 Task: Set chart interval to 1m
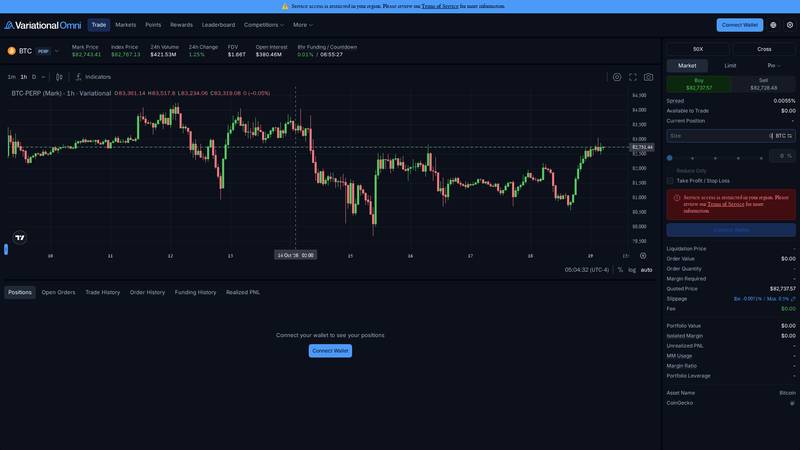pyautogui.click(x=11, y=77)
